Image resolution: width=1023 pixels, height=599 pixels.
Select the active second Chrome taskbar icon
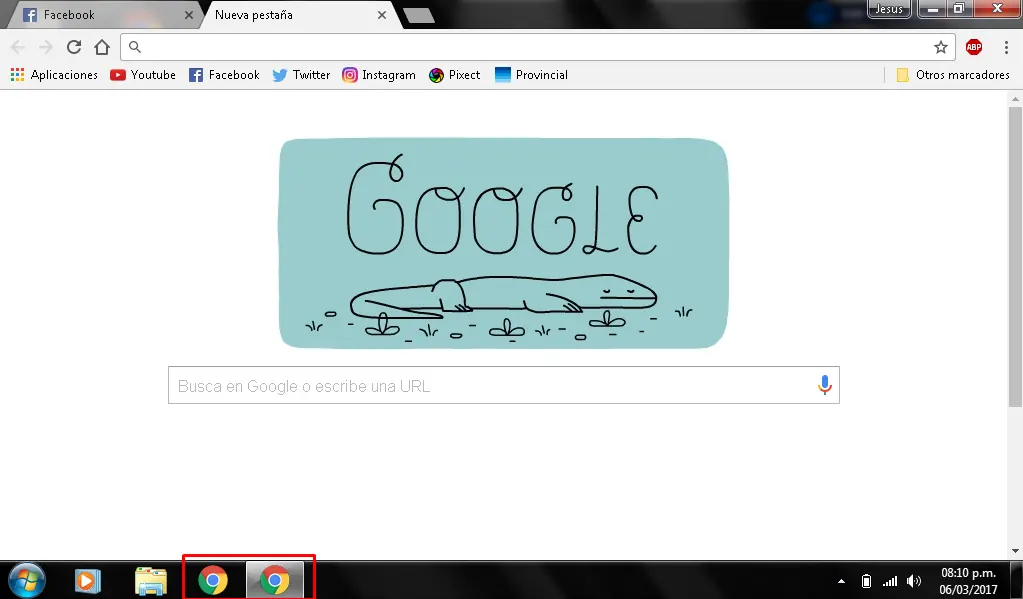(x=275, y=580)
